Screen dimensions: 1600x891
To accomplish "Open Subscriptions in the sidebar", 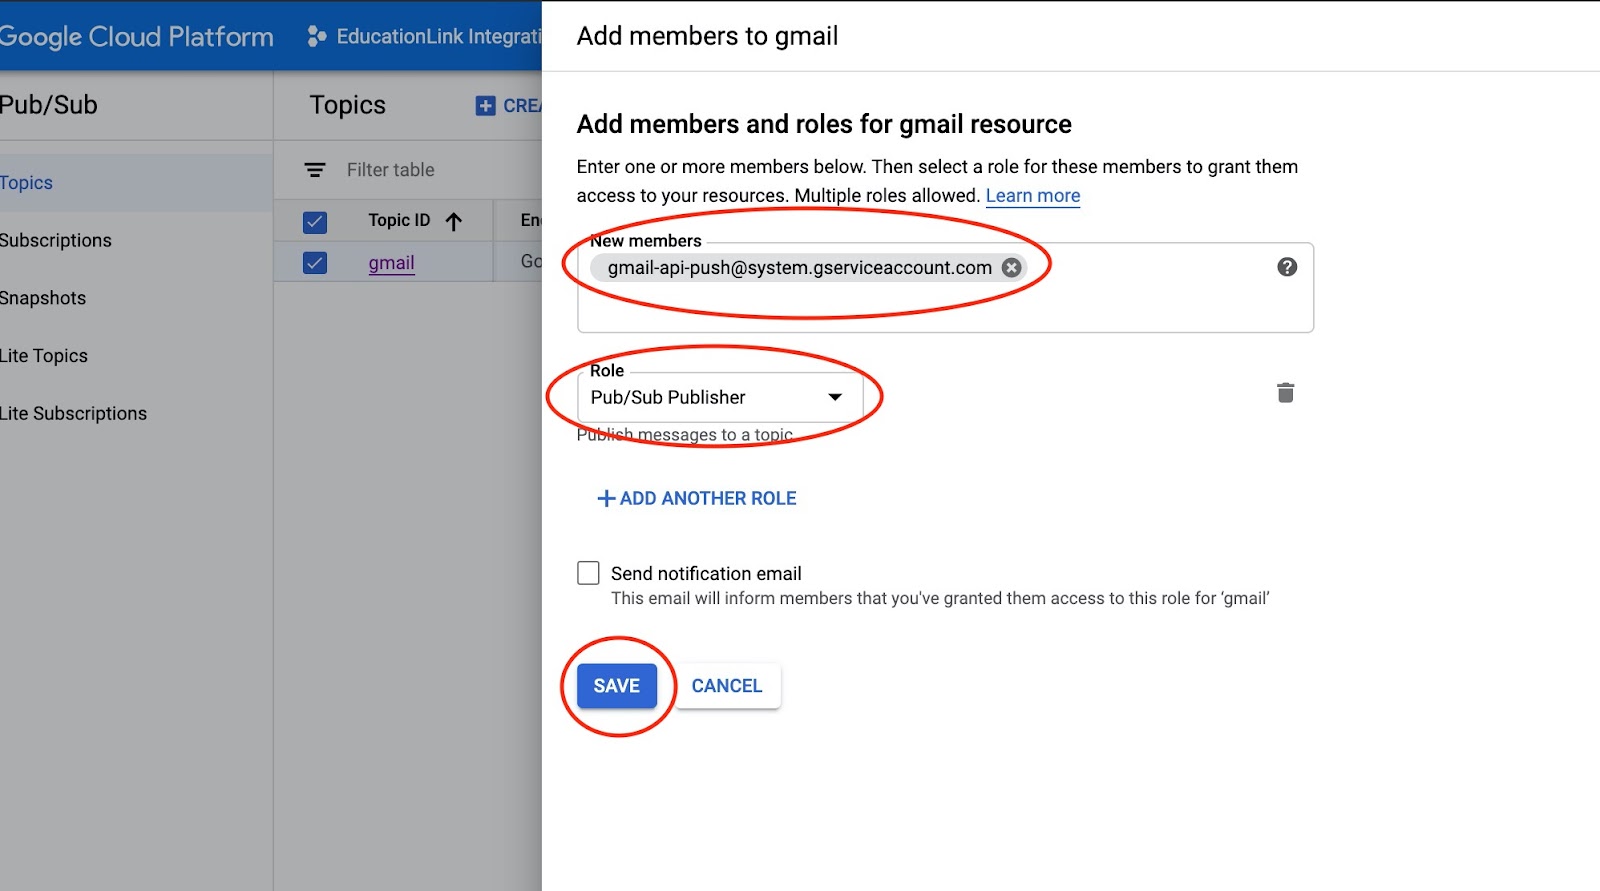I will tap(56, 240).
